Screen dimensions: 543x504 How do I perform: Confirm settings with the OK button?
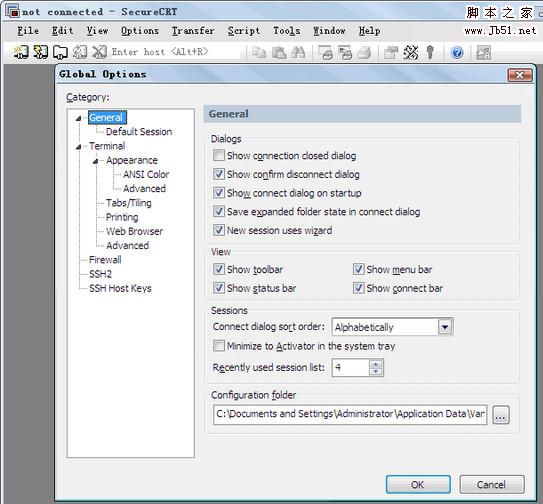coord(418,484)
